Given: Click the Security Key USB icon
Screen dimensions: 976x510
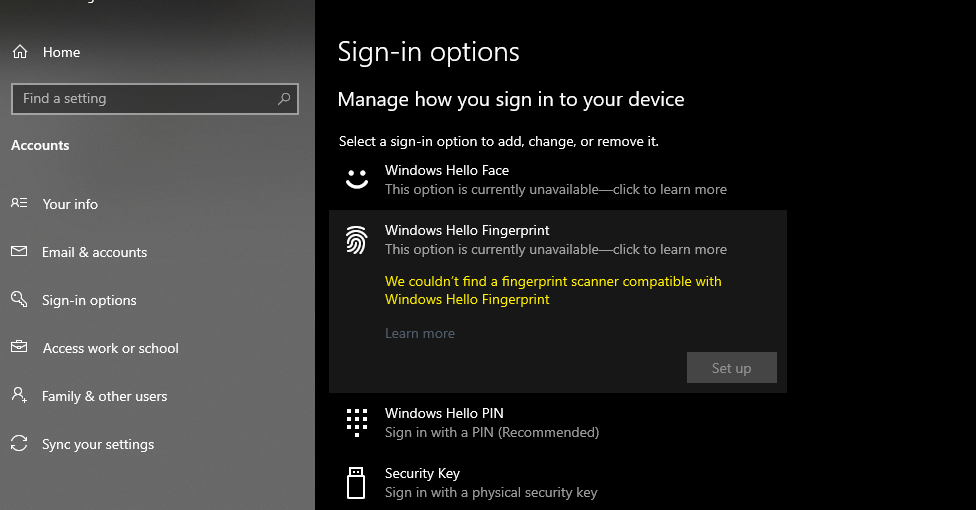Looking at the screenshot, I should click(356, 483).
